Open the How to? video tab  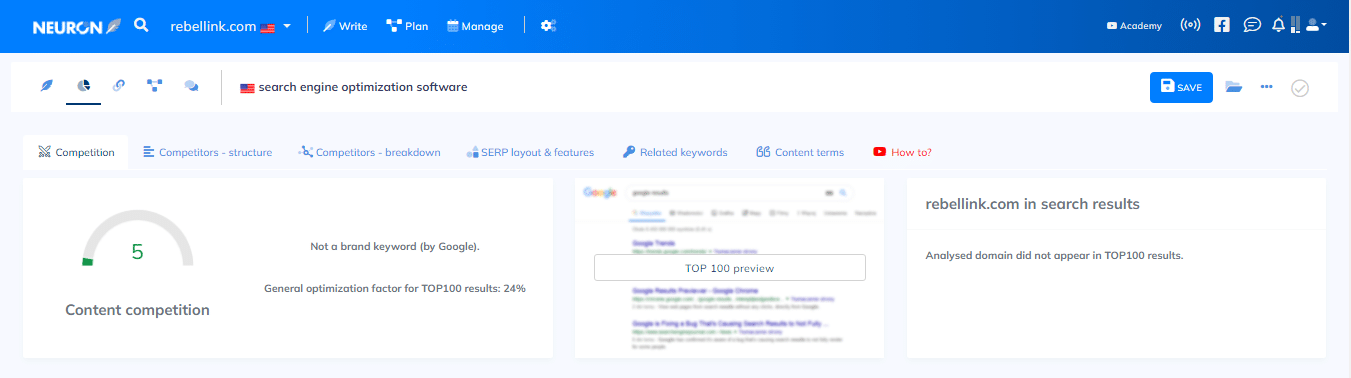click(902, 152)
